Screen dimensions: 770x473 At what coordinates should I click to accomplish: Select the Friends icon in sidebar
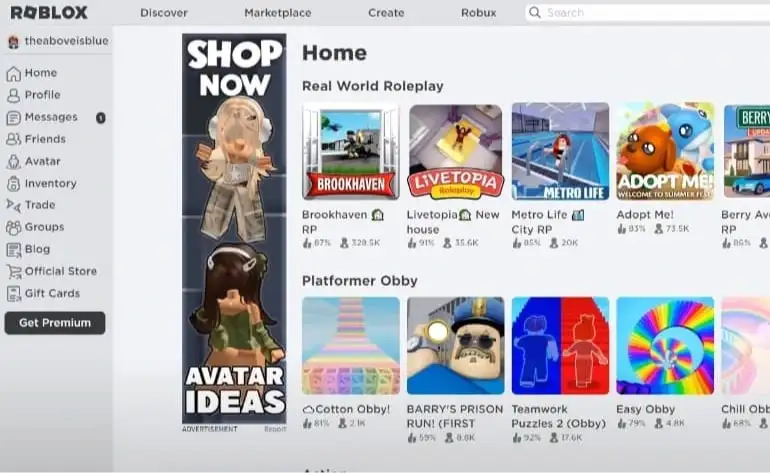[13, 139]
